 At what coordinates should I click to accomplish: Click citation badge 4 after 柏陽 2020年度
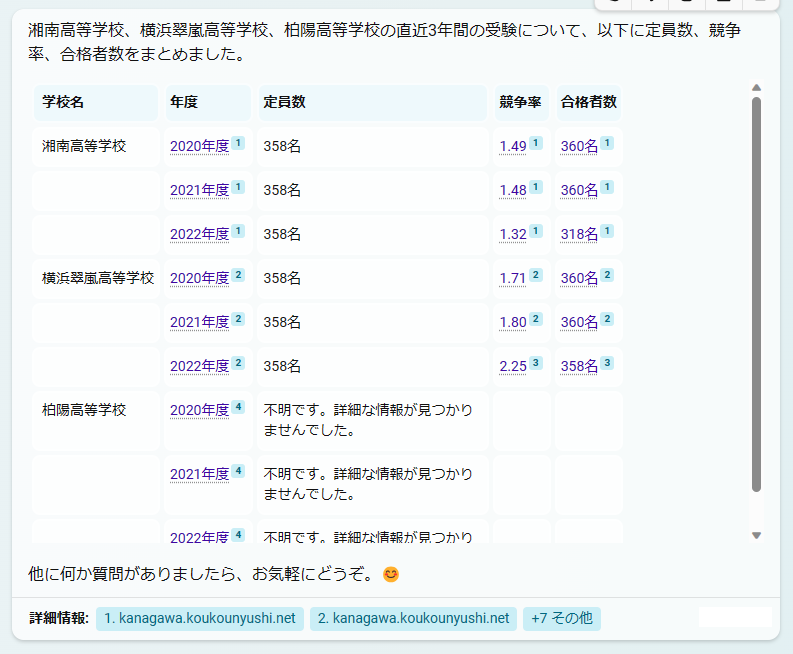click(238, 407)
